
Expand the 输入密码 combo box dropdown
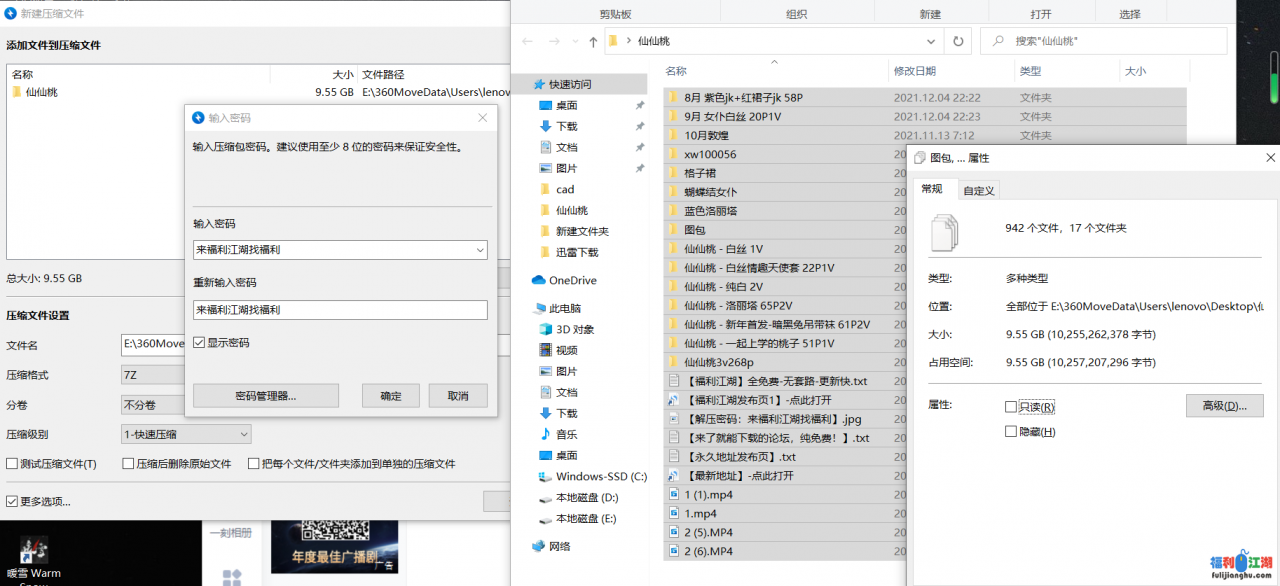pyautogui.click(x=479, y=249)
